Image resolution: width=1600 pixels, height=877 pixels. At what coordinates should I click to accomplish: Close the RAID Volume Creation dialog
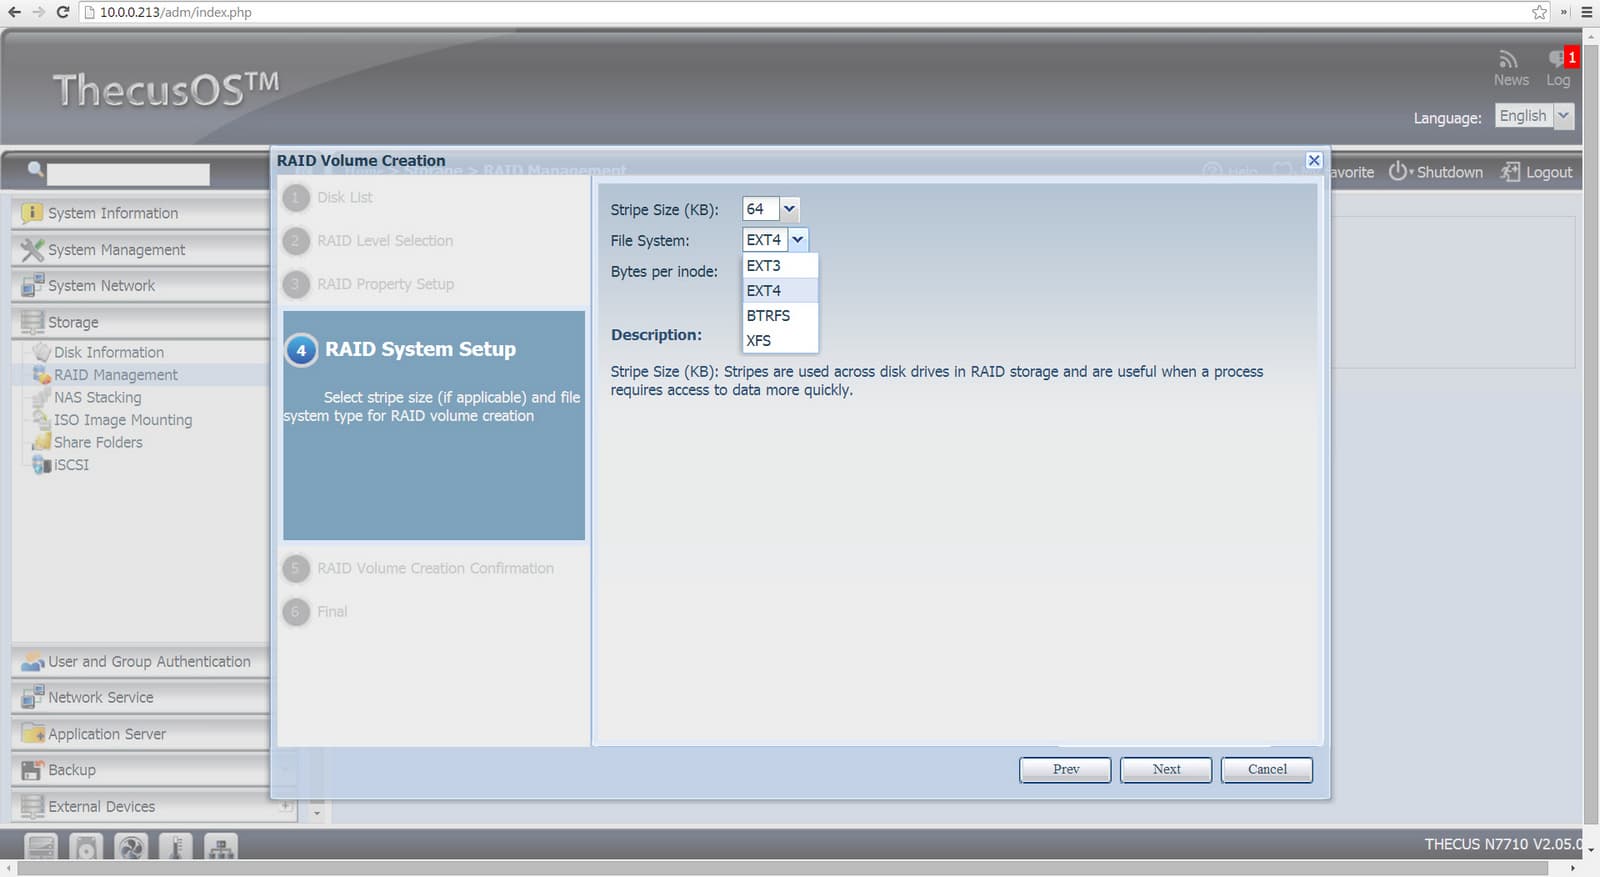click(1314, 160)
